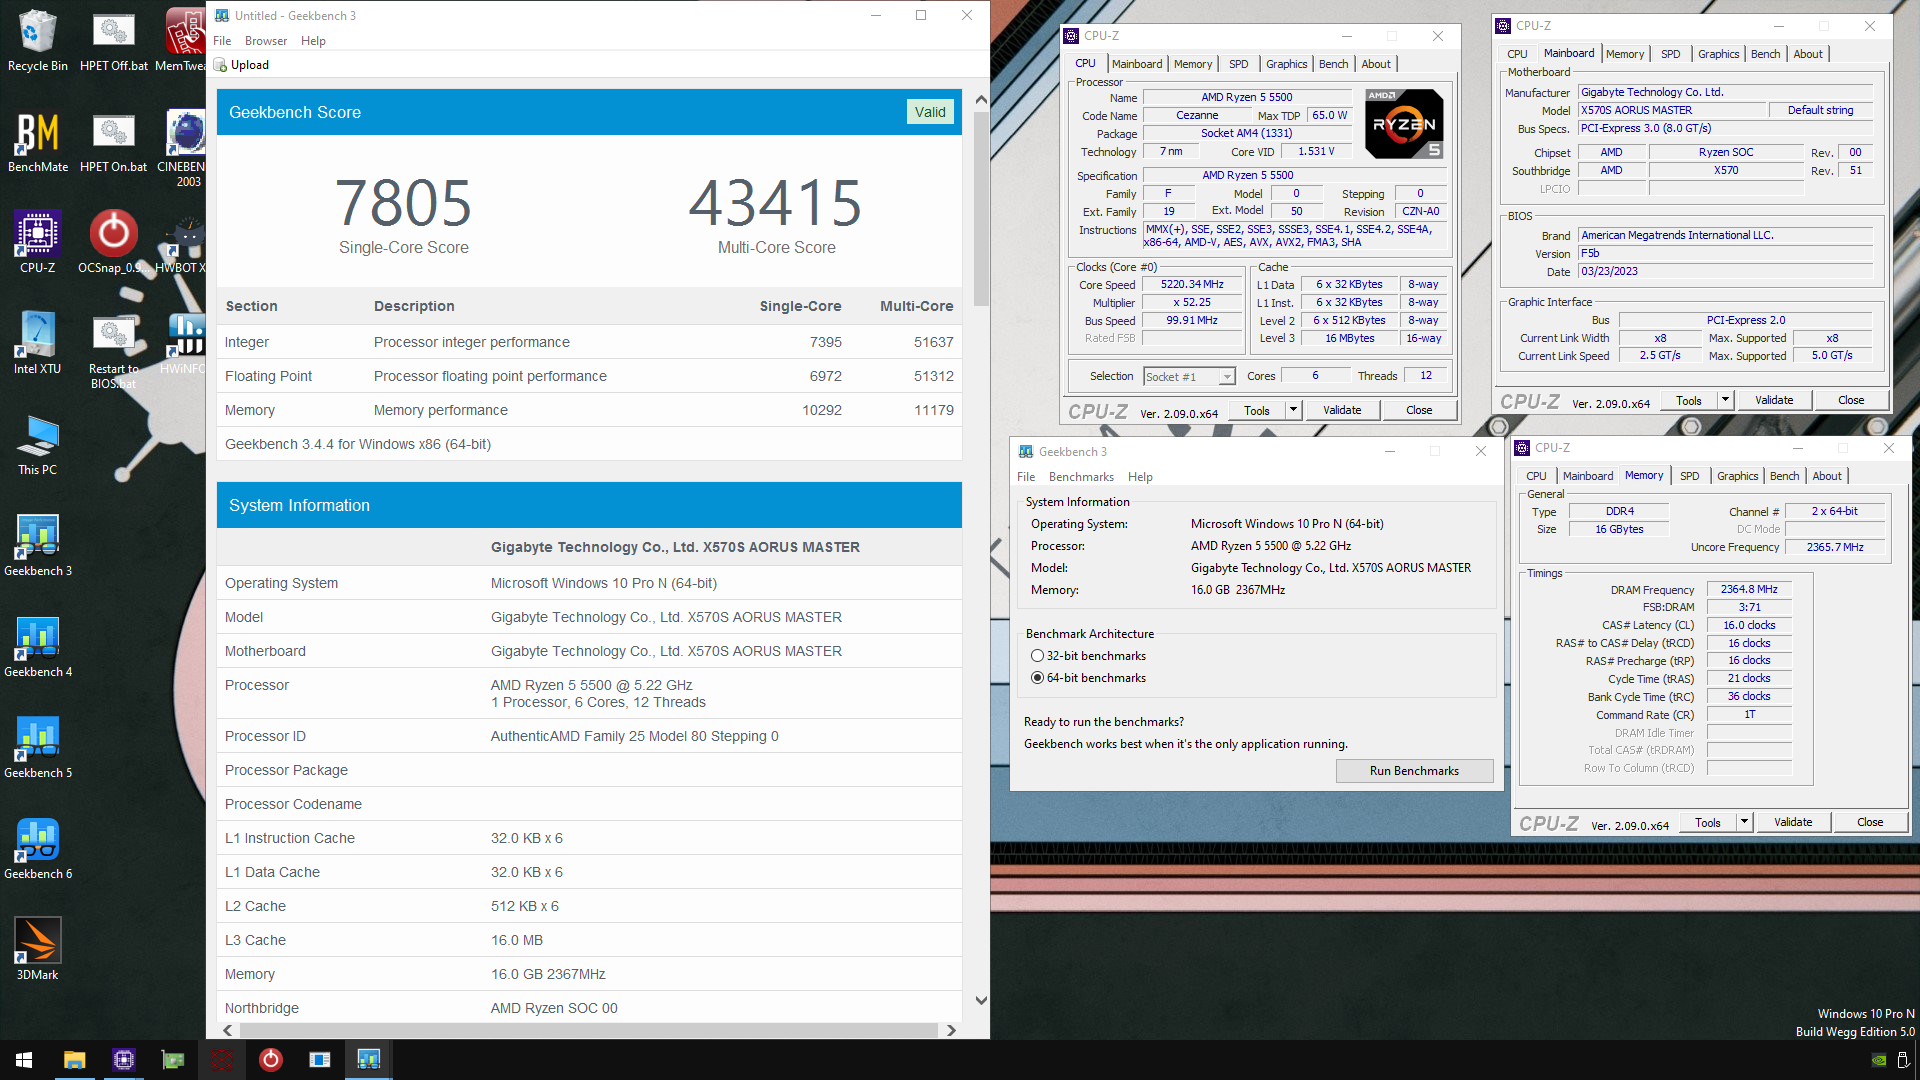The width and height of the screenshot is (1920, 1080).
Task: Click the multi-core score 43415
Action: pos(775,203)
